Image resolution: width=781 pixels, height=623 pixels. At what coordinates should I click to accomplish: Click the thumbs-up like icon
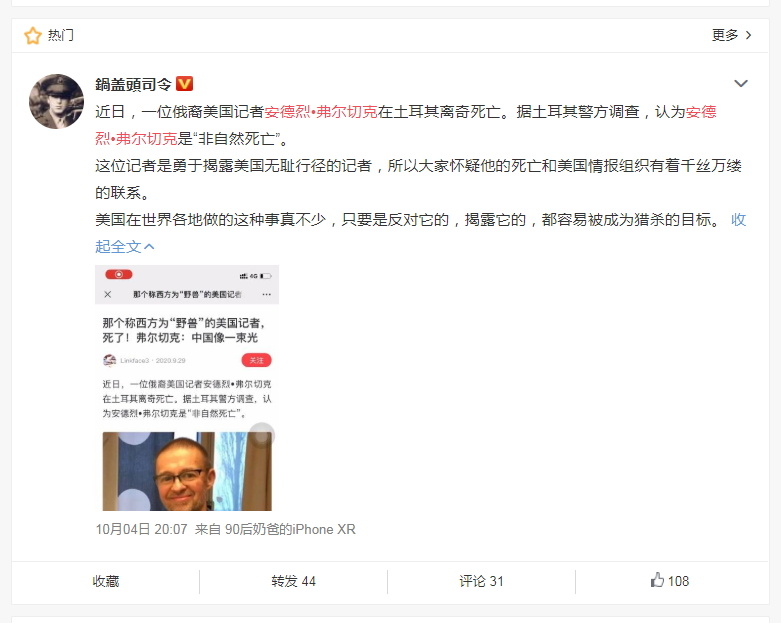pos(657,580)
